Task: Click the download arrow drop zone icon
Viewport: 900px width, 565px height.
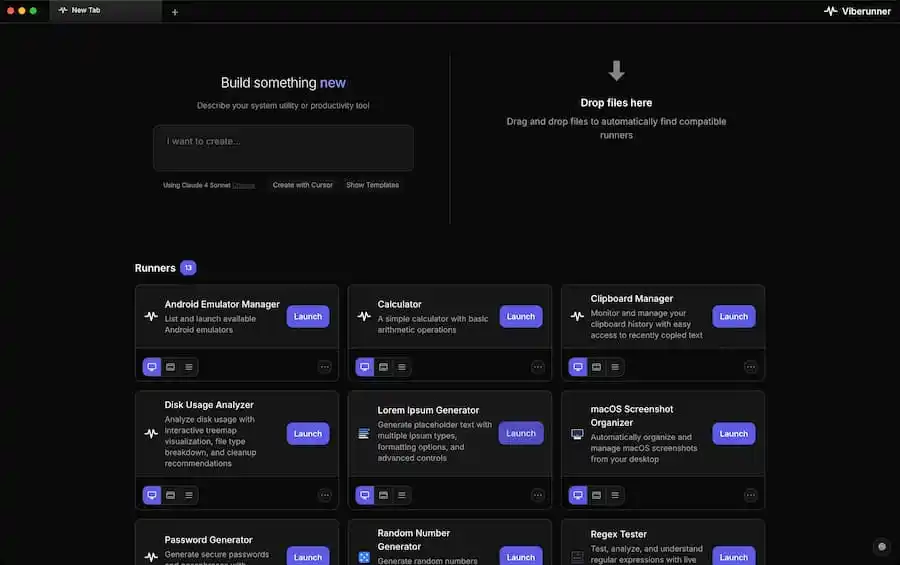Action: [x=616, y=71]
